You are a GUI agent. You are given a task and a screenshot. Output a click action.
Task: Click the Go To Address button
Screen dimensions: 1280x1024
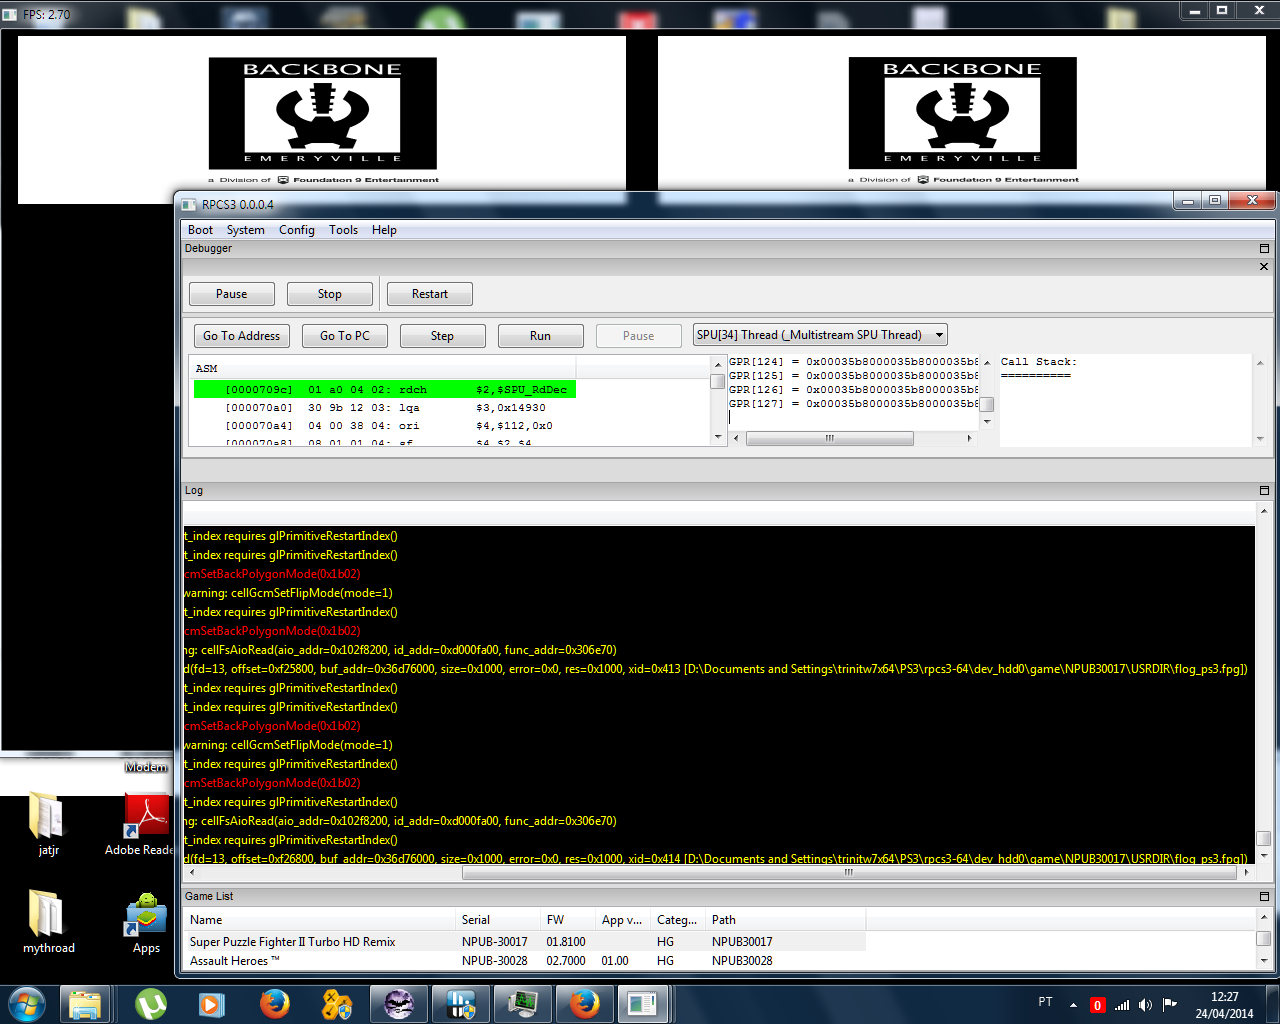pyautogui.click(x=241, y=336)
